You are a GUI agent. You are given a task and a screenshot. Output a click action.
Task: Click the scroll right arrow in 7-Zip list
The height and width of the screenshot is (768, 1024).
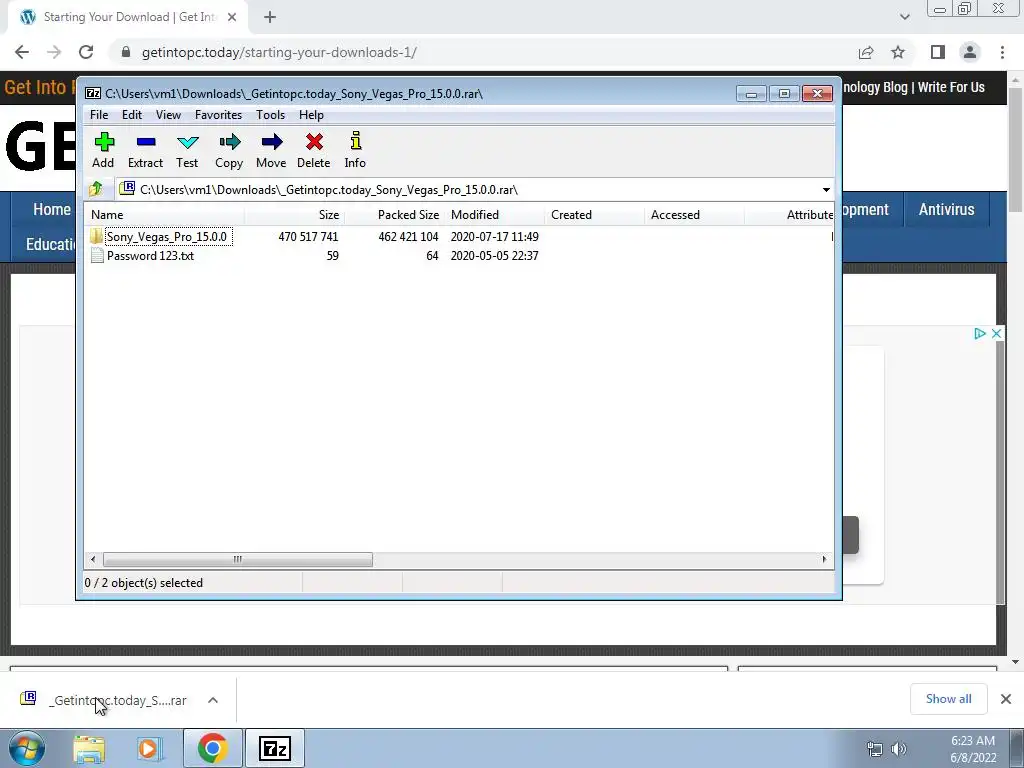pos(824,560)
